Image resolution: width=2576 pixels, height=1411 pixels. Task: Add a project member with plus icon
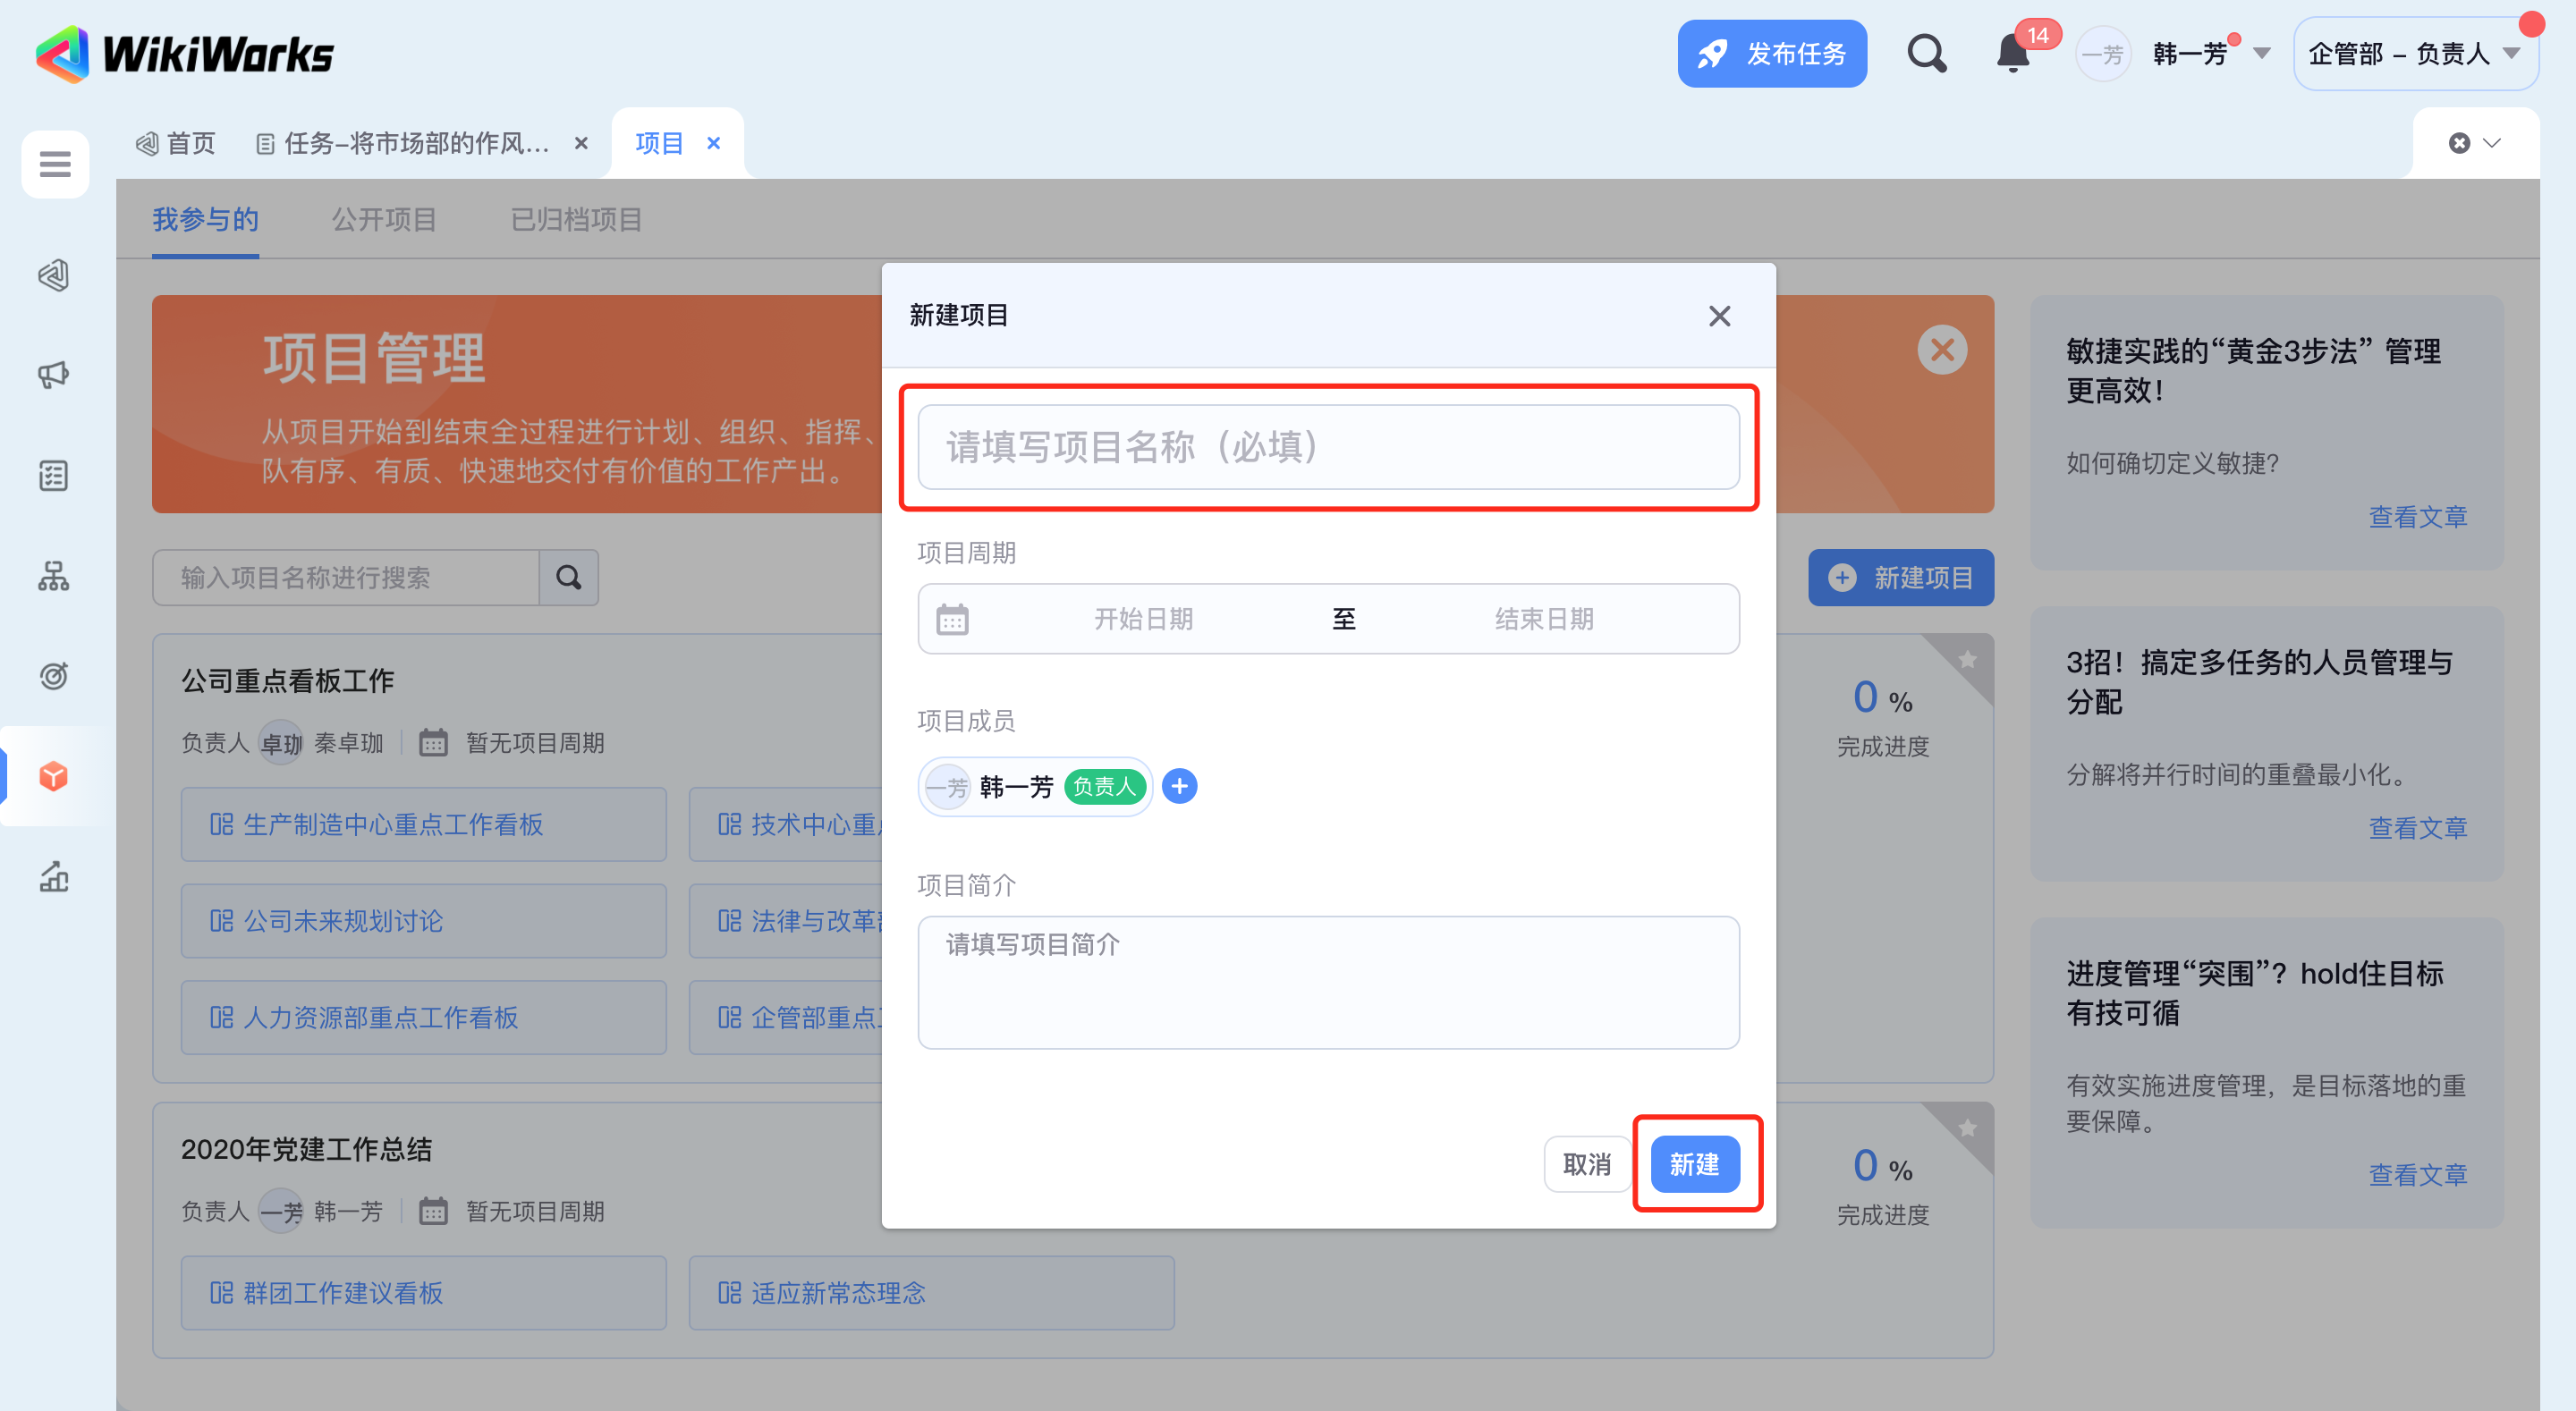1180,787
